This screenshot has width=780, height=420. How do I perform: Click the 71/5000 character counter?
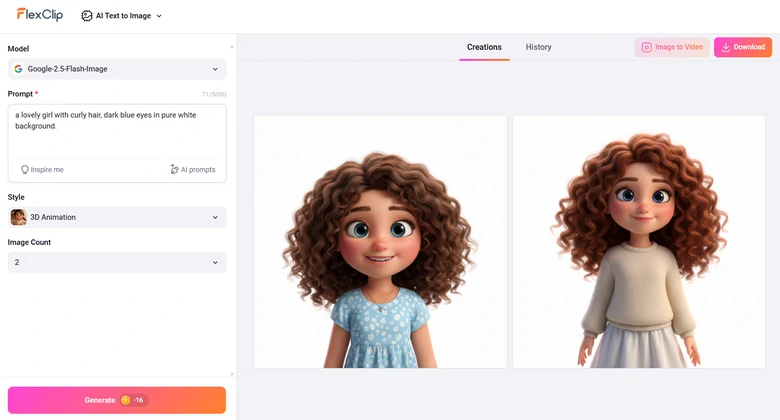tap(214, 94)
